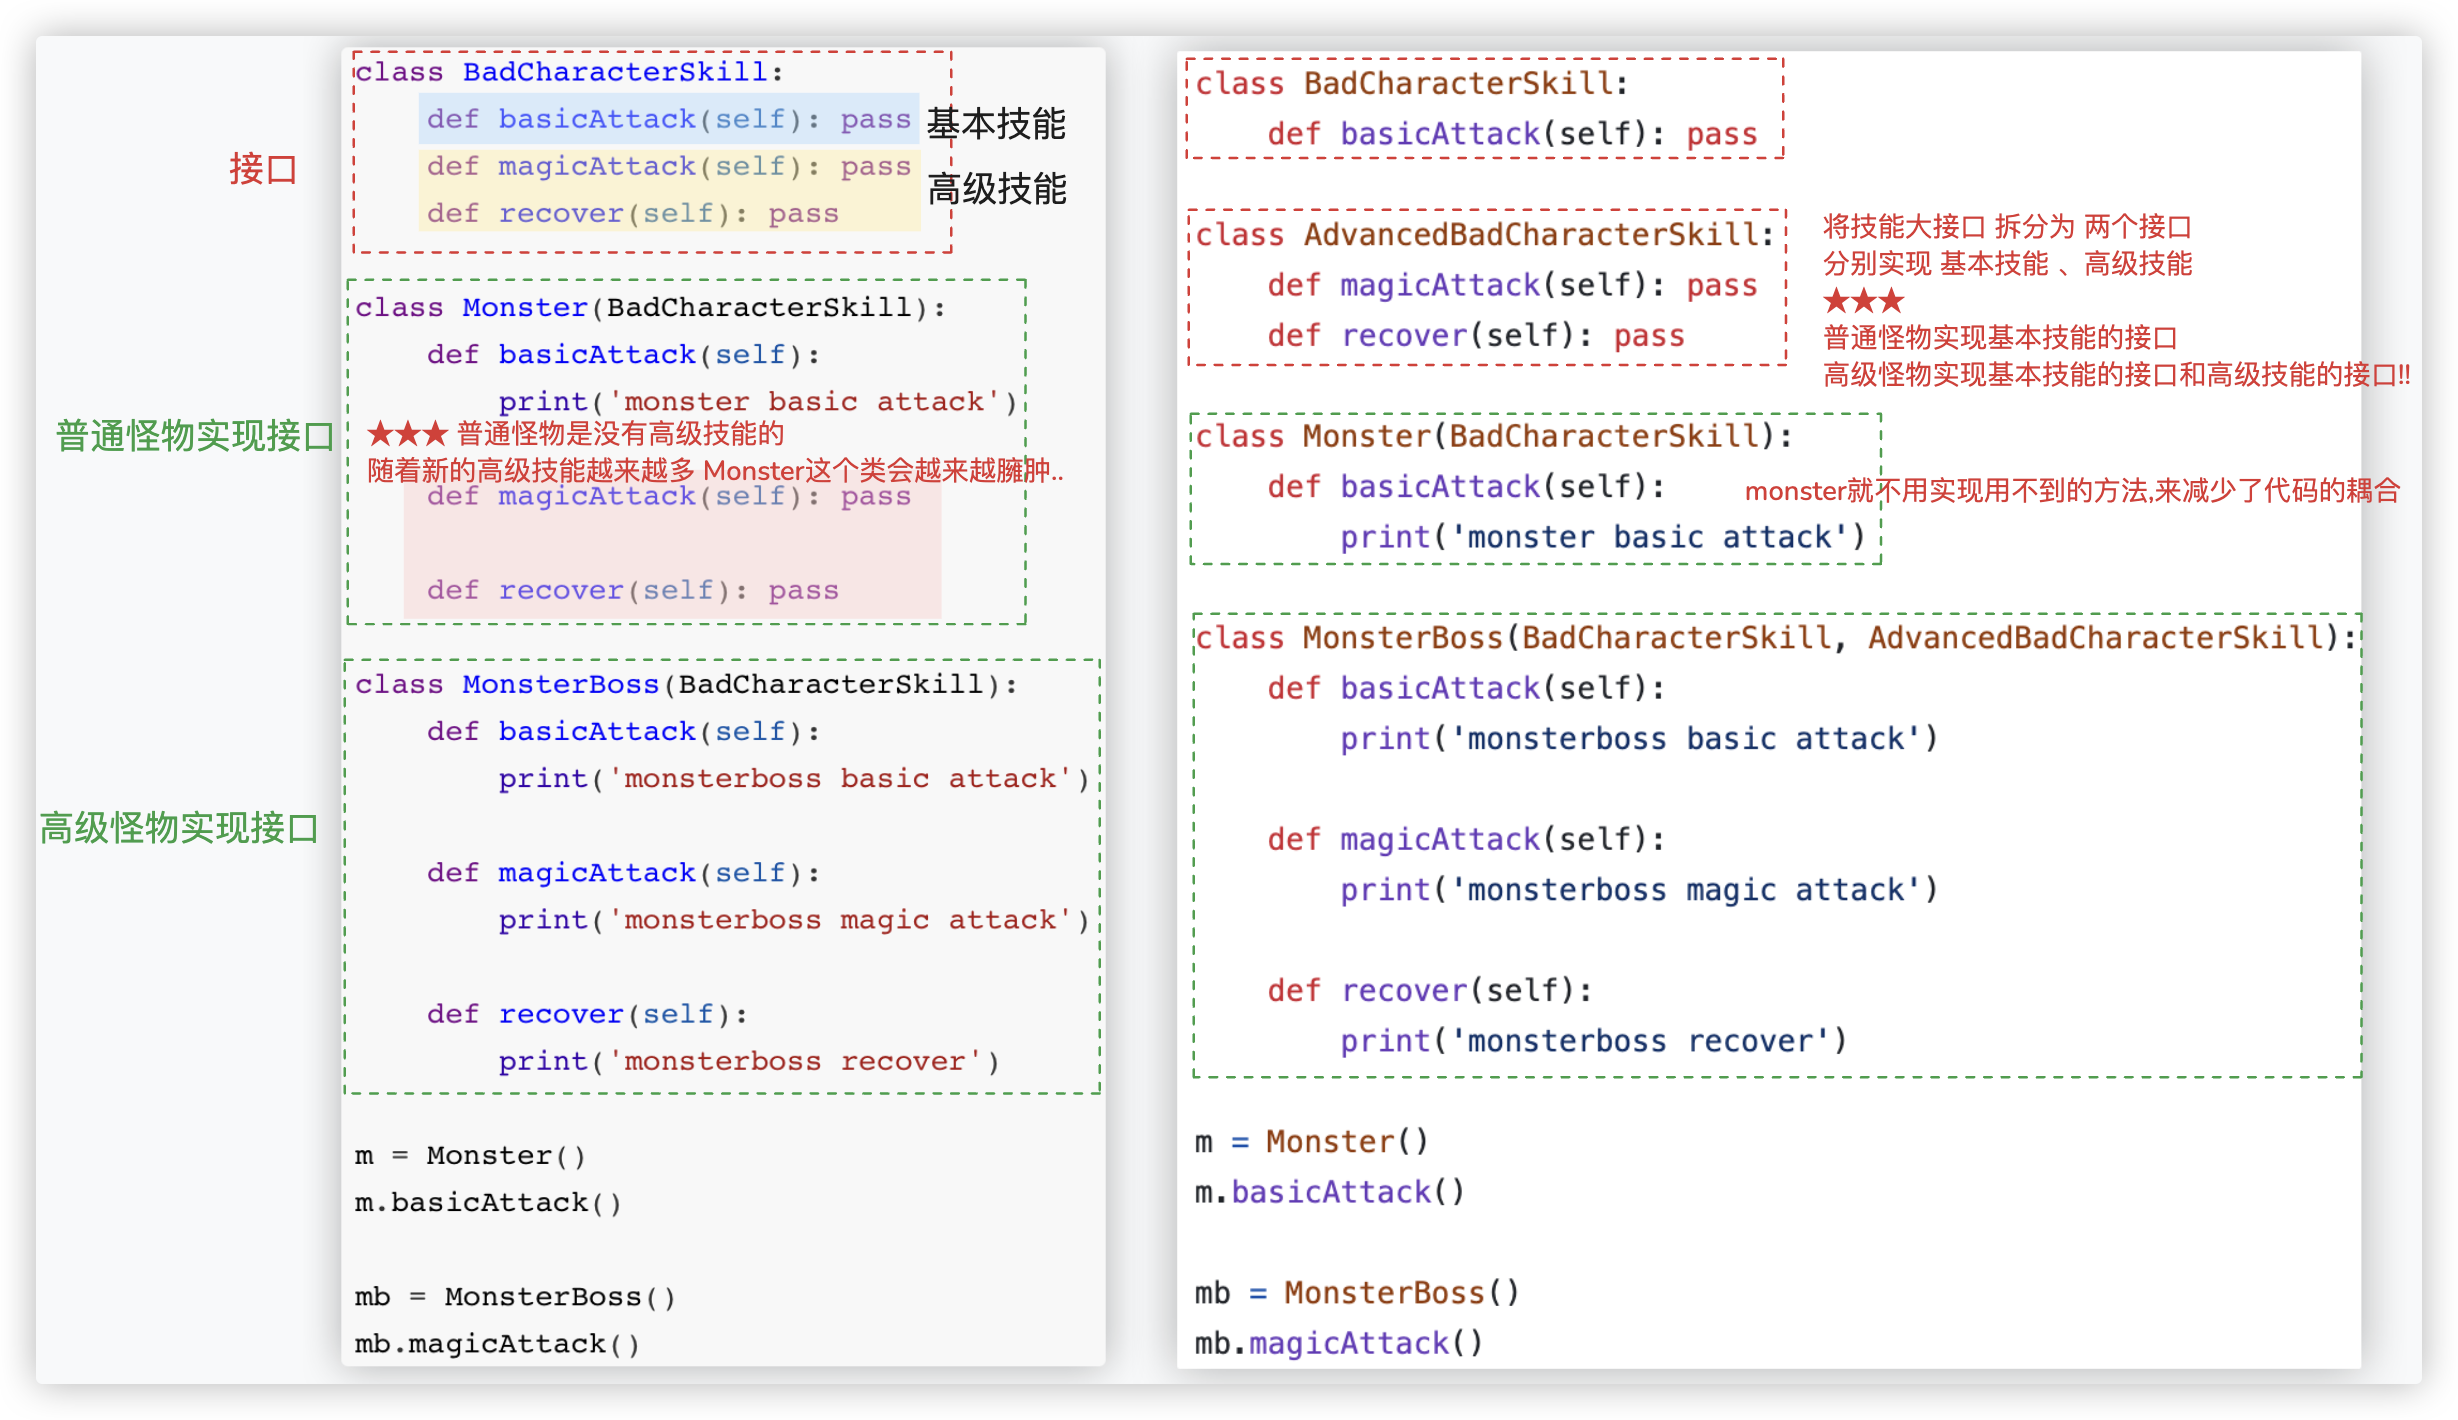This screenshot has height=1420, width=2458.
Task: Click 'mb.magicAttack()' in the left panel
Action: coord(497,1343)
